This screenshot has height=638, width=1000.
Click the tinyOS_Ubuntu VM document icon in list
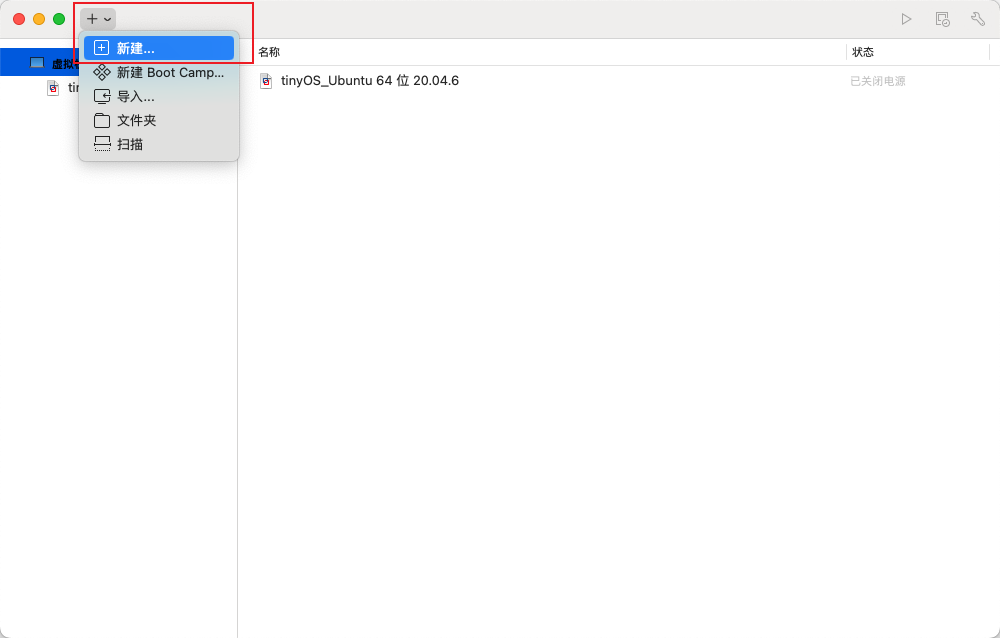coord(266,81)
